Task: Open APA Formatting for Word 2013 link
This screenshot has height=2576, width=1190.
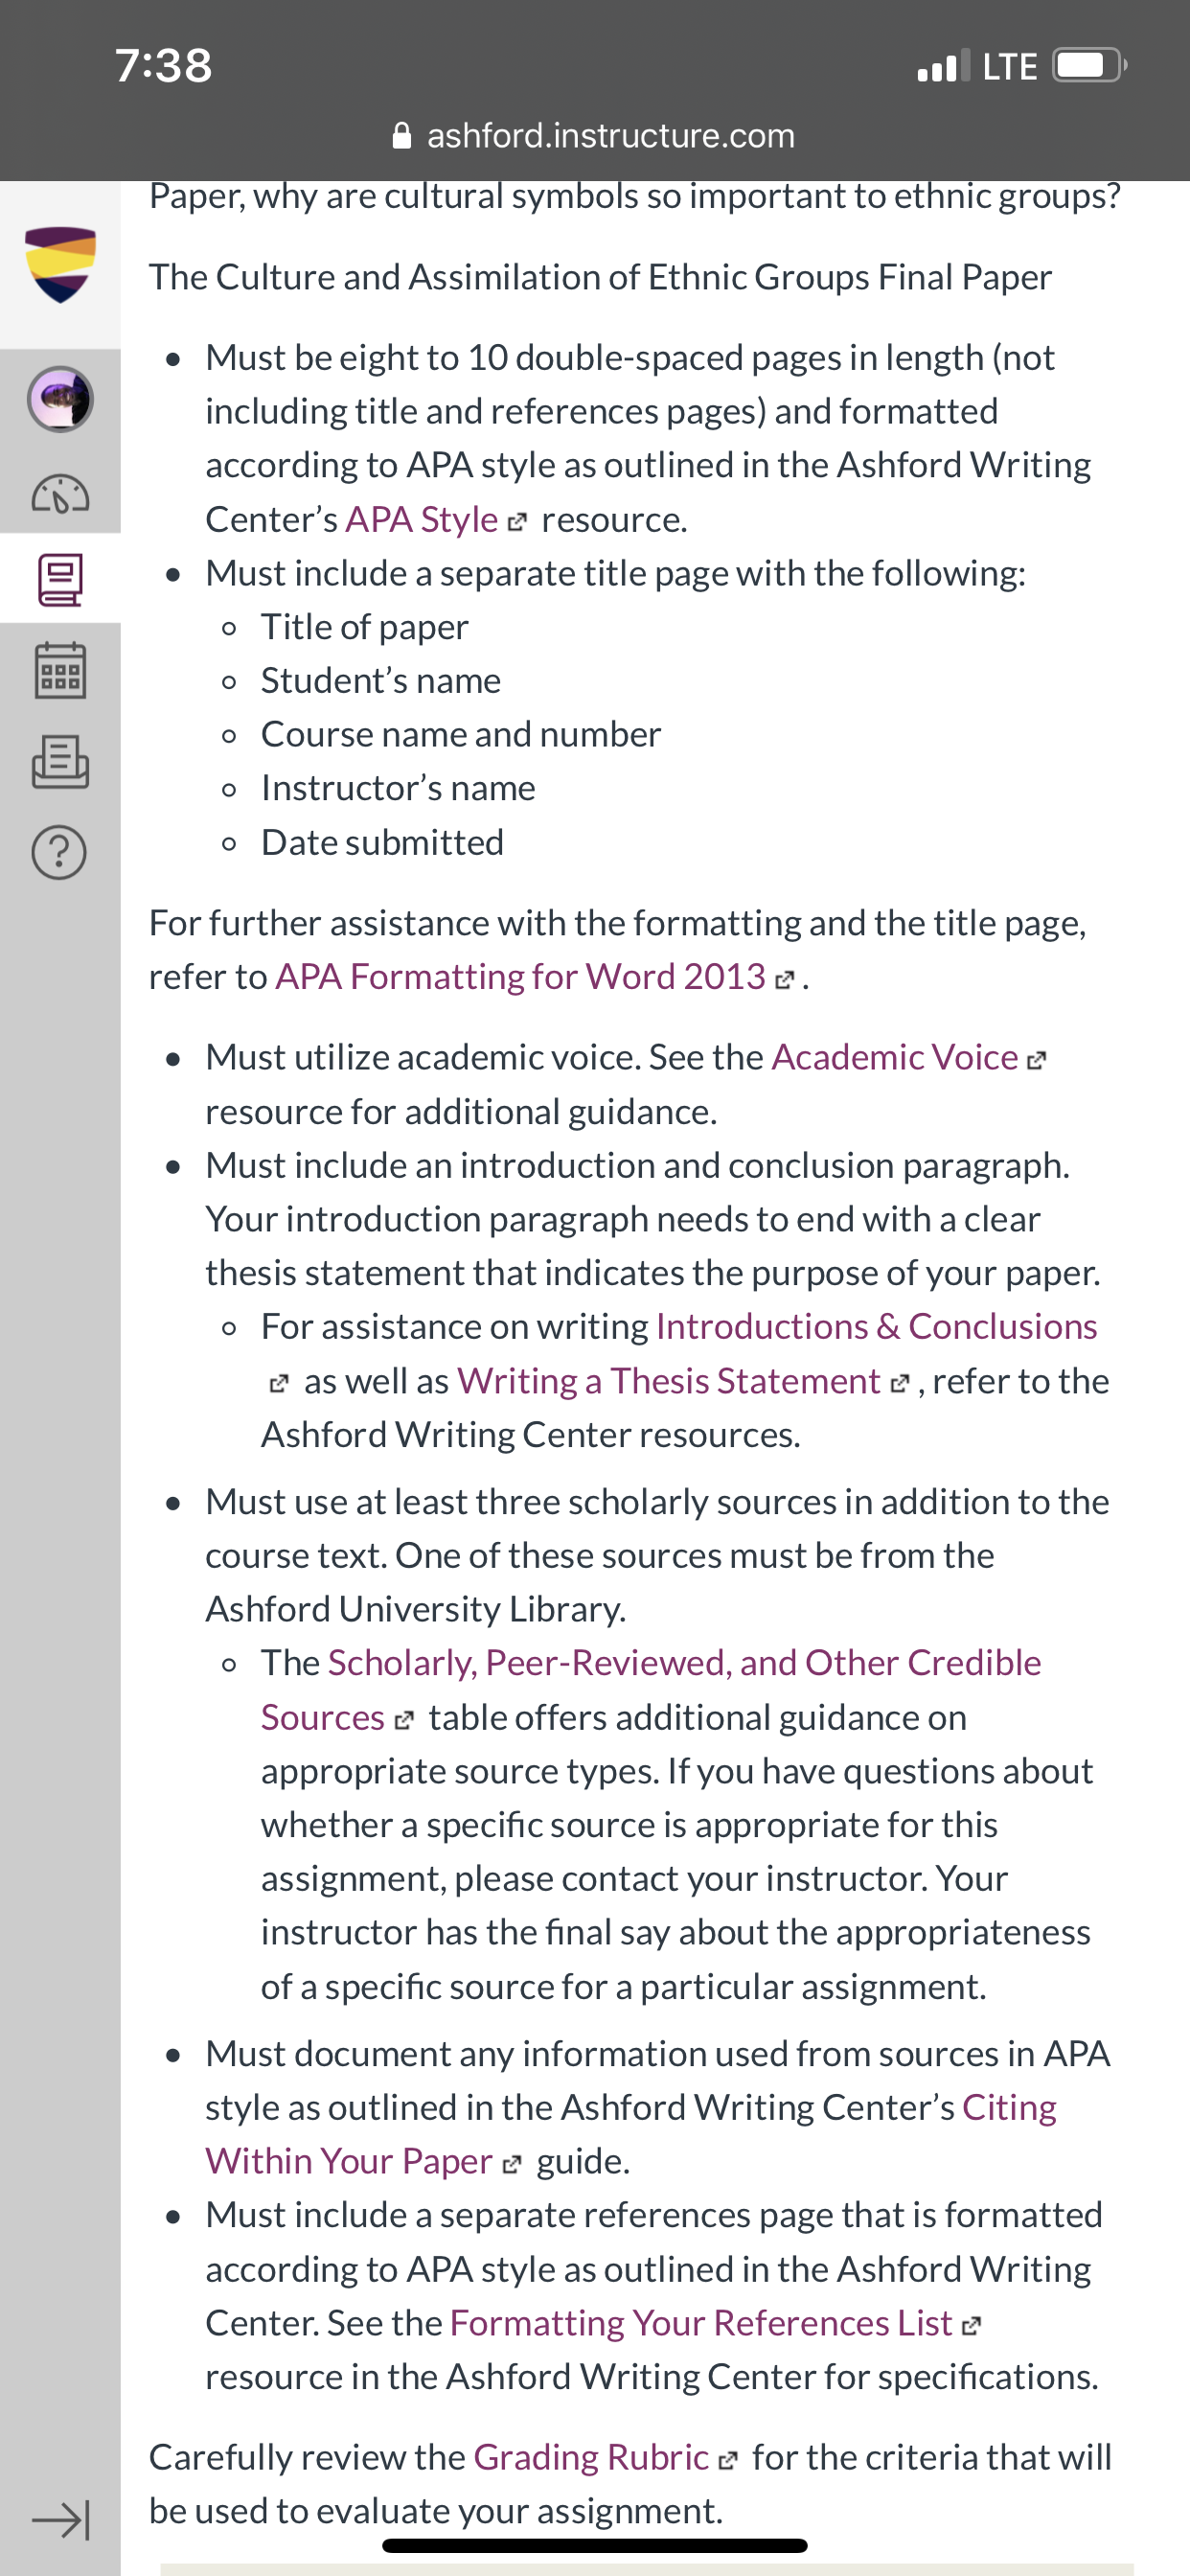Action: (x=520, y=976)
